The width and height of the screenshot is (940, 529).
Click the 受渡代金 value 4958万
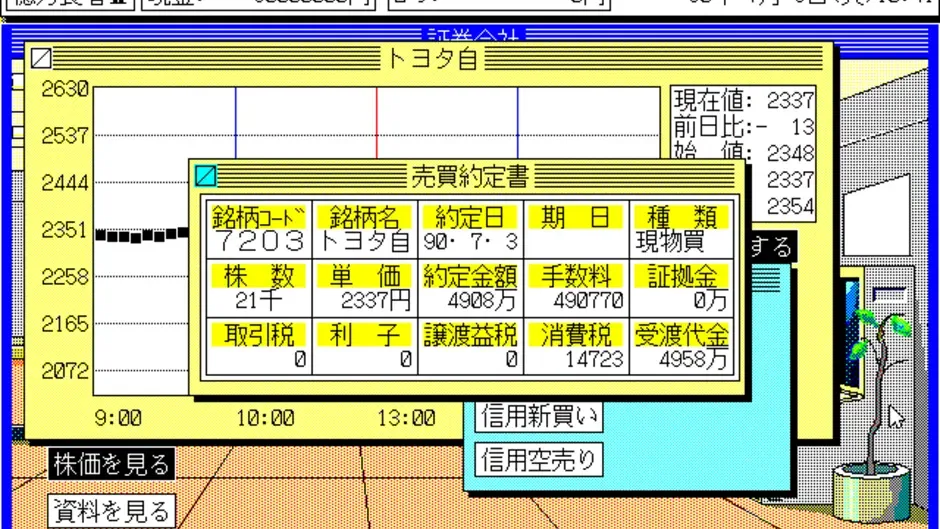coord(693,359)
